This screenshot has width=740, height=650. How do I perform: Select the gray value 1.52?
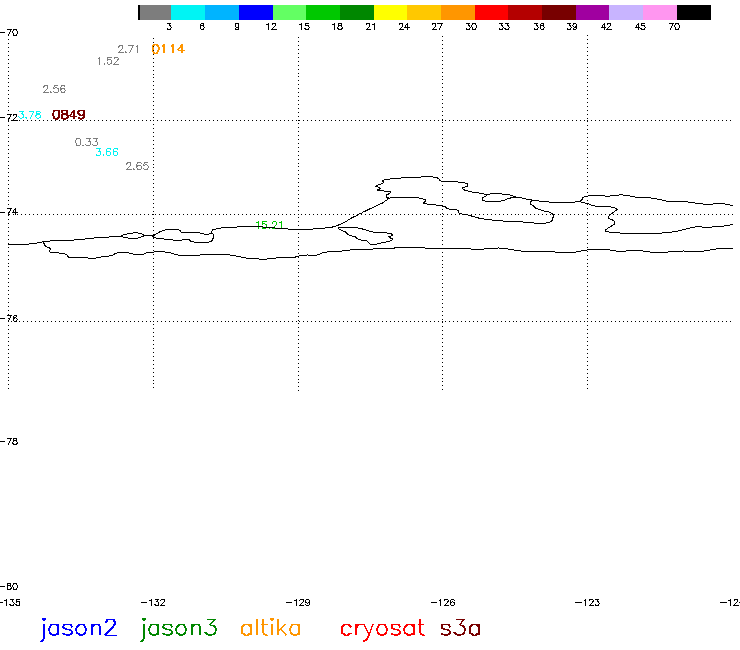coord(108,61)
